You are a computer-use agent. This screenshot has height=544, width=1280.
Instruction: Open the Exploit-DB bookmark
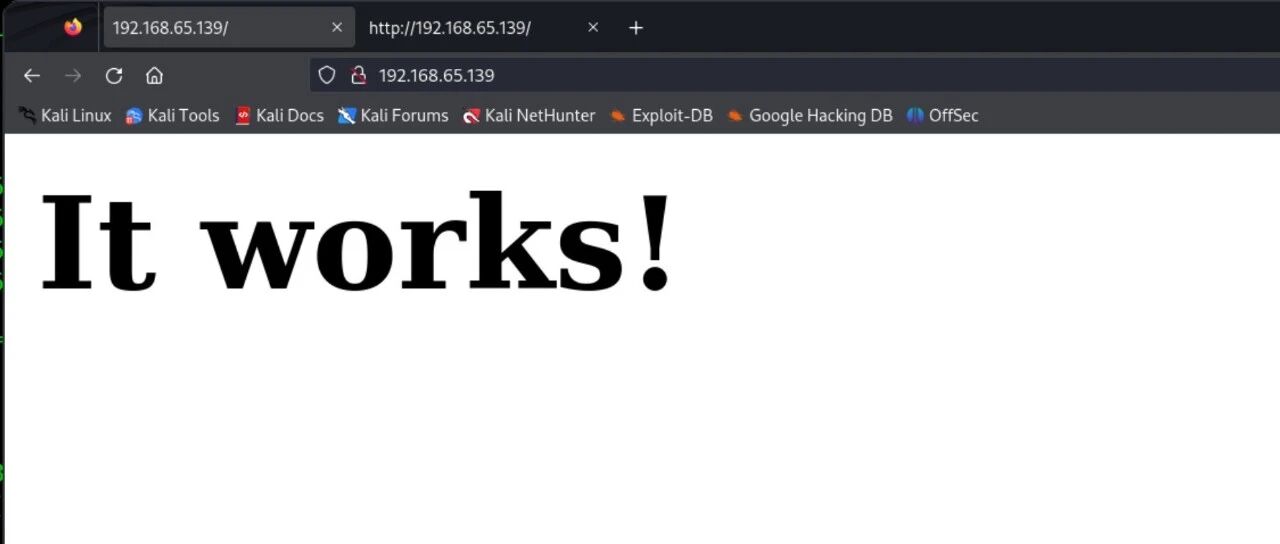coord(661,116)
